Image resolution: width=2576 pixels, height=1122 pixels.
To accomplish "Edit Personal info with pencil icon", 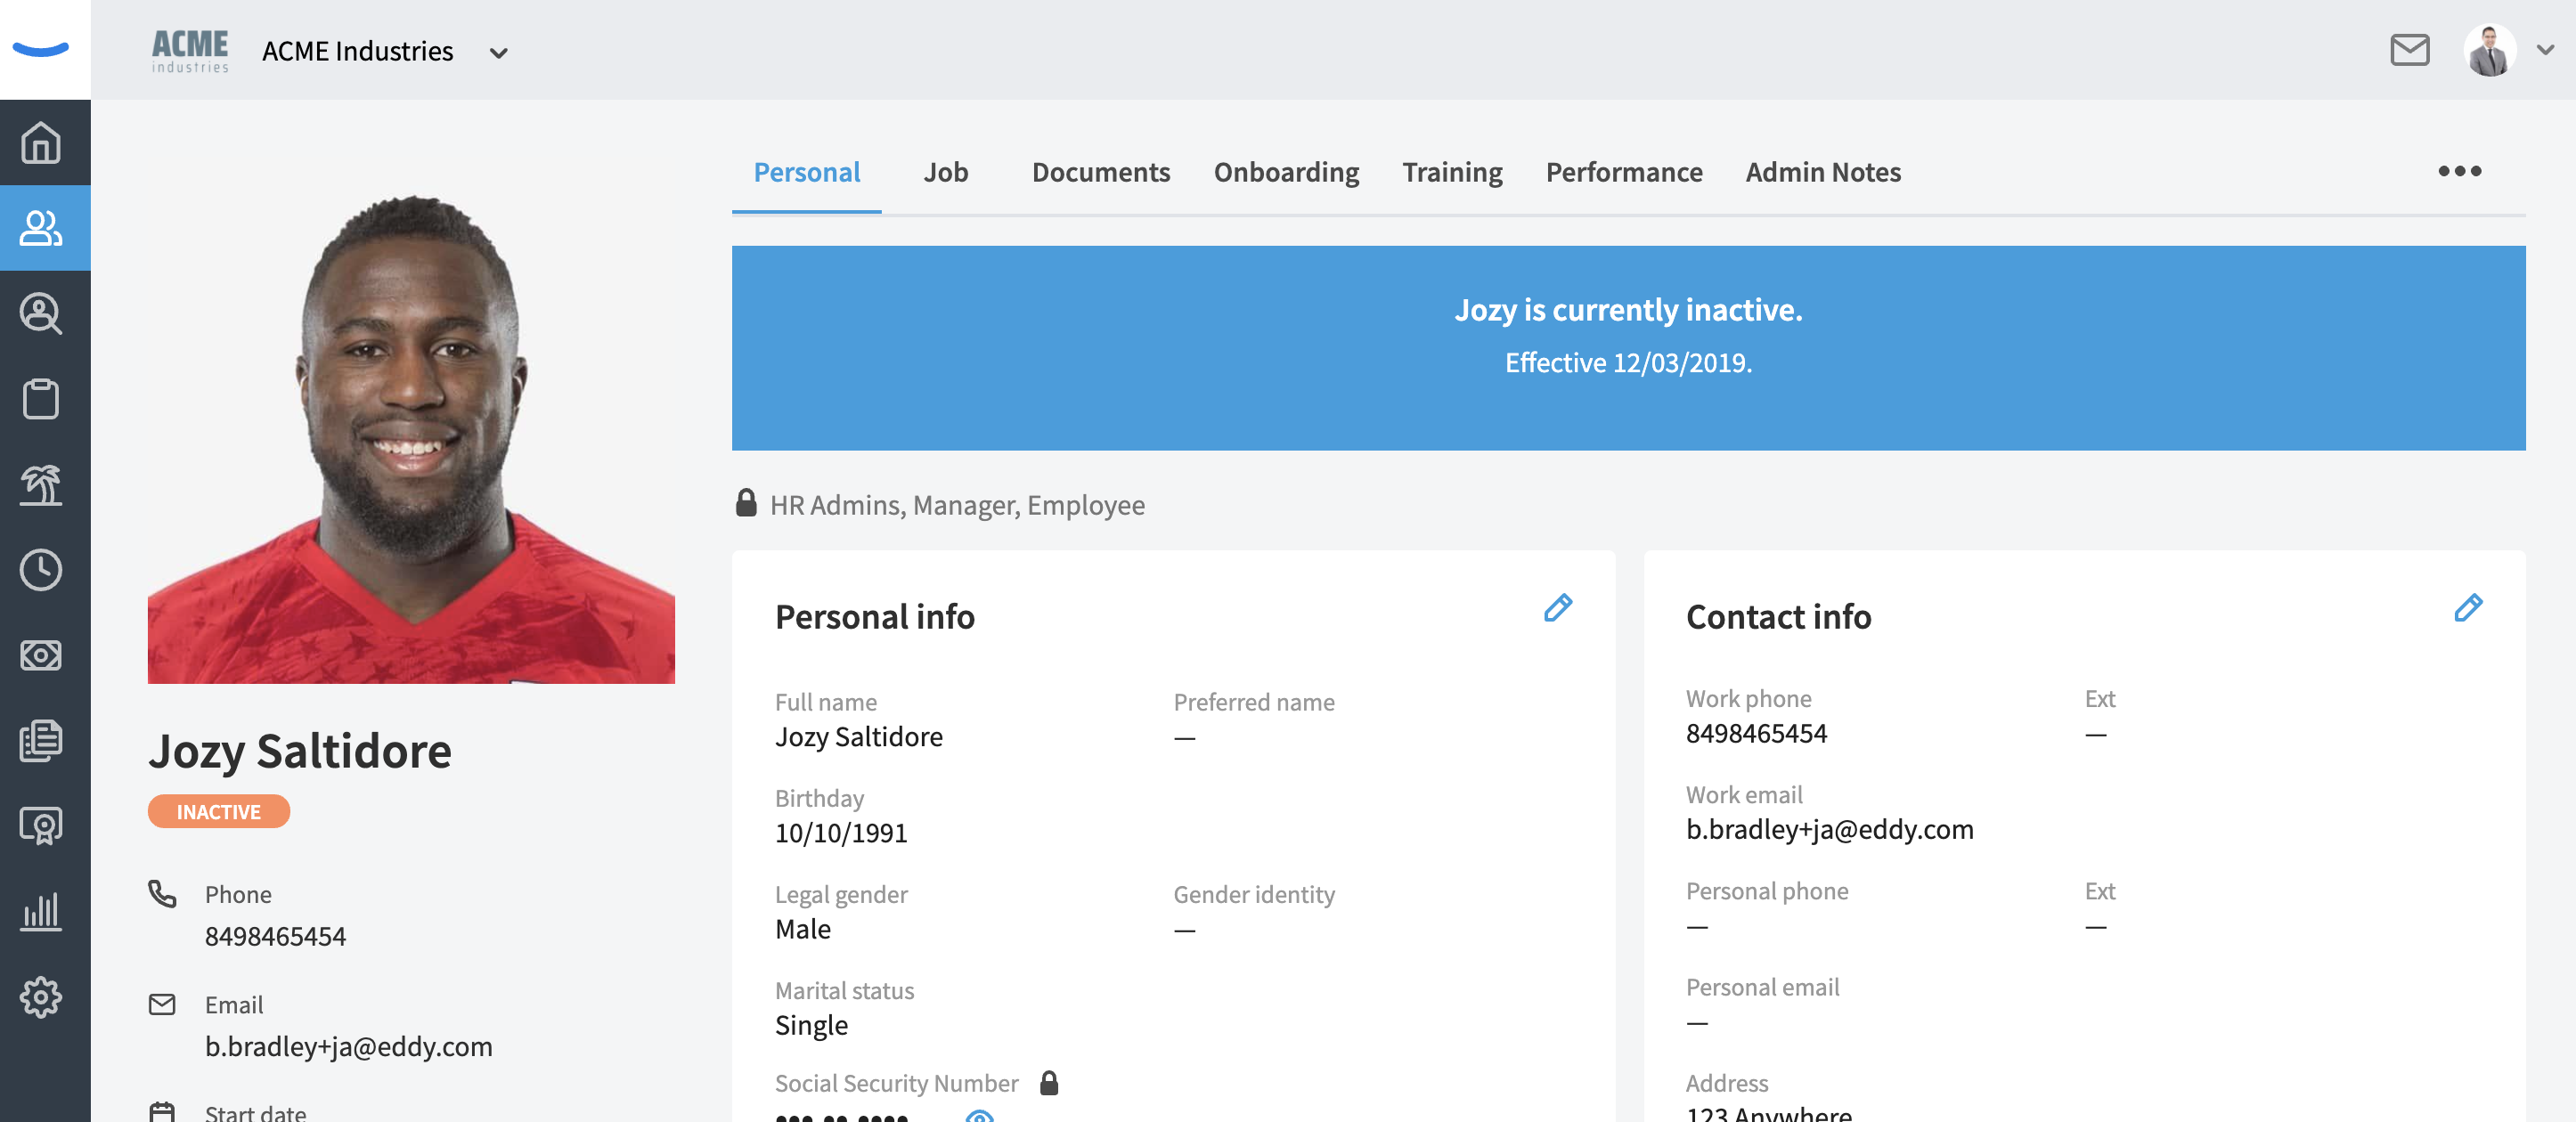I will [1557, 607].
